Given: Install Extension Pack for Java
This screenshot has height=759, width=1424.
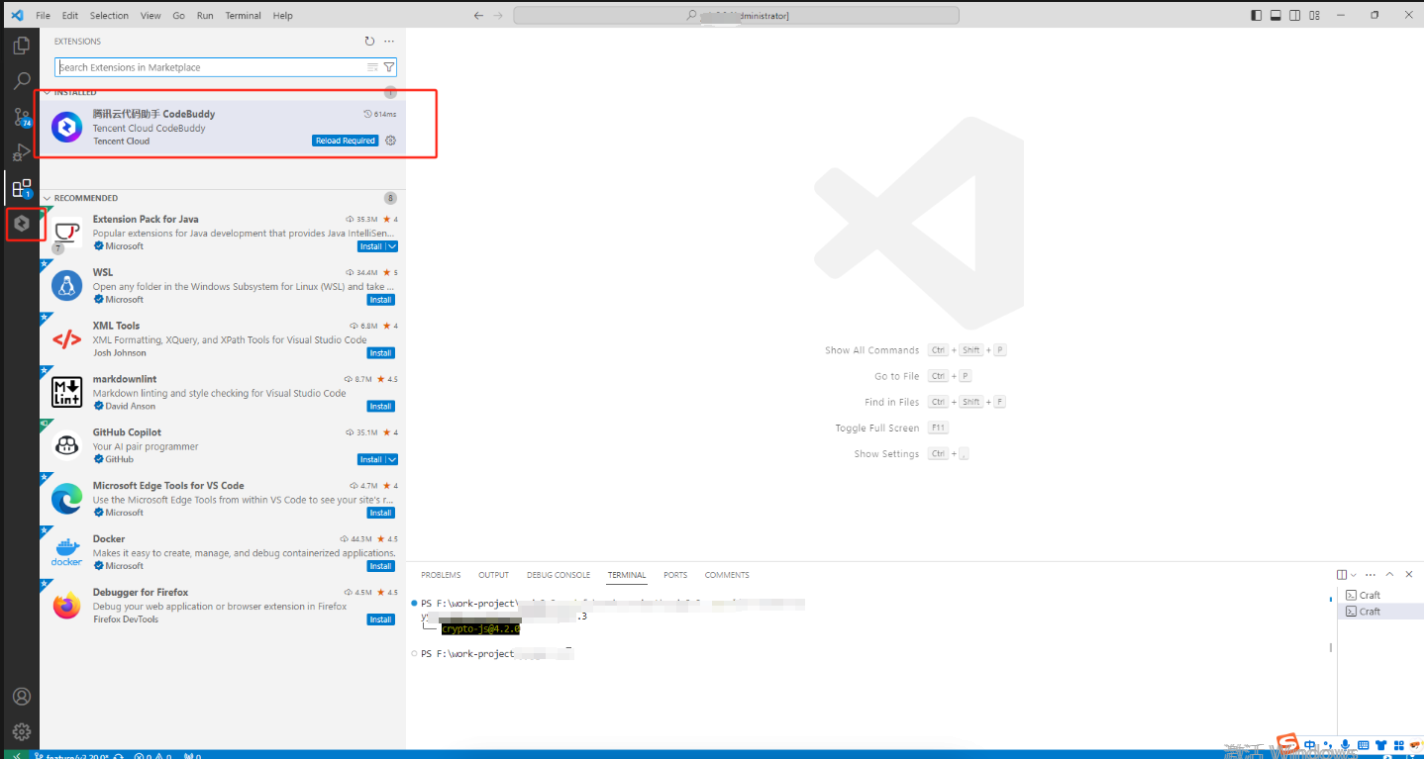Looking at the screenshot, I should point(371,246).
